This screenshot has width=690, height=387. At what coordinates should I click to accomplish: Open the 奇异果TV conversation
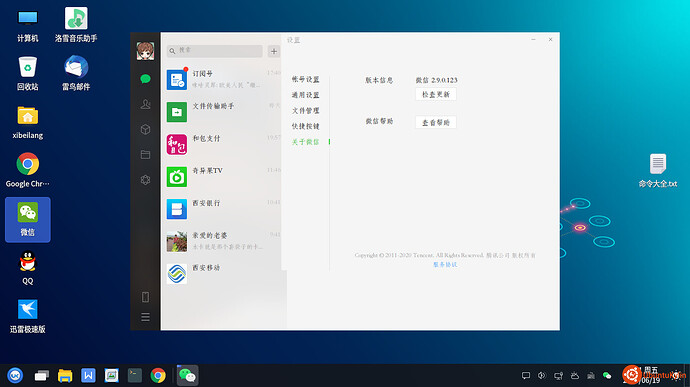[x=224, y=177]
